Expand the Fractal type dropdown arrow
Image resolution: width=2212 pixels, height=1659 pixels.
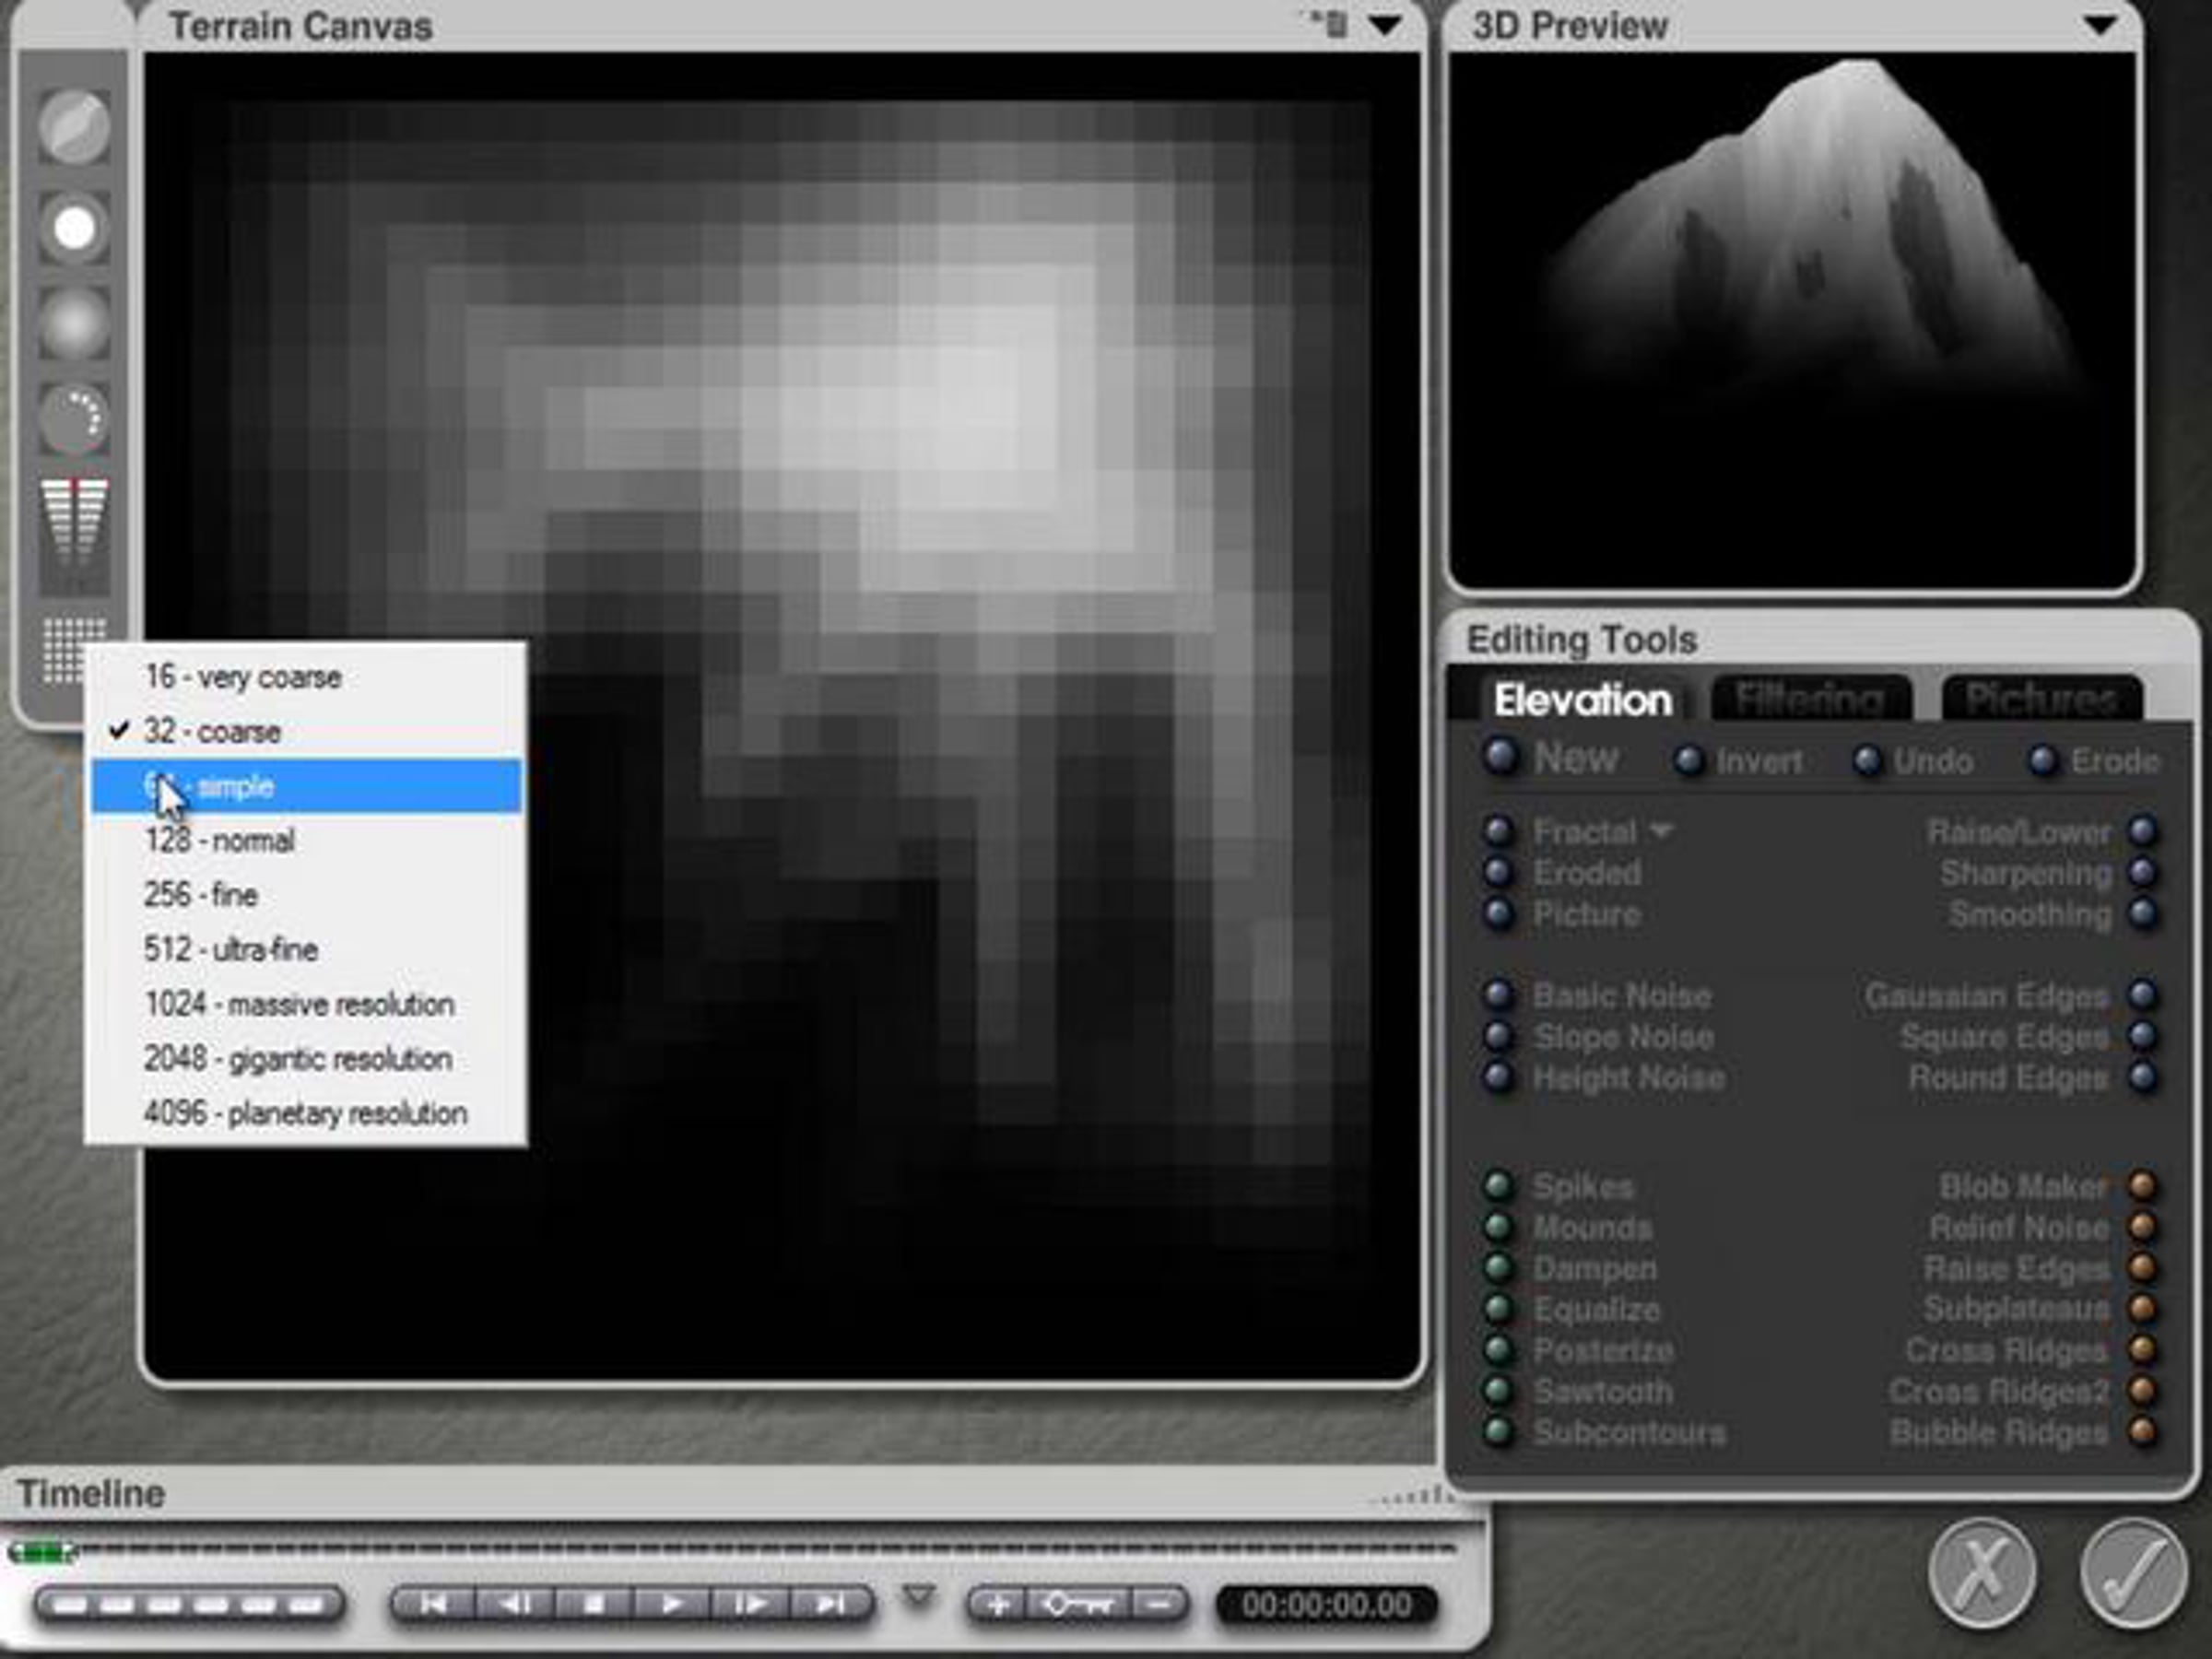tap(1661, 830)
